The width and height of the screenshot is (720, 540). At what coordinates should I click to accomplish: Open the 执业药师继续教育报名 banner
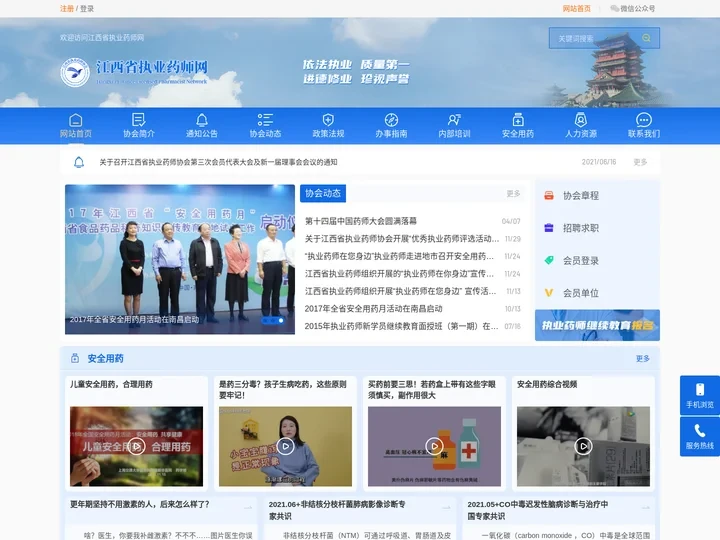click(597, 325)
